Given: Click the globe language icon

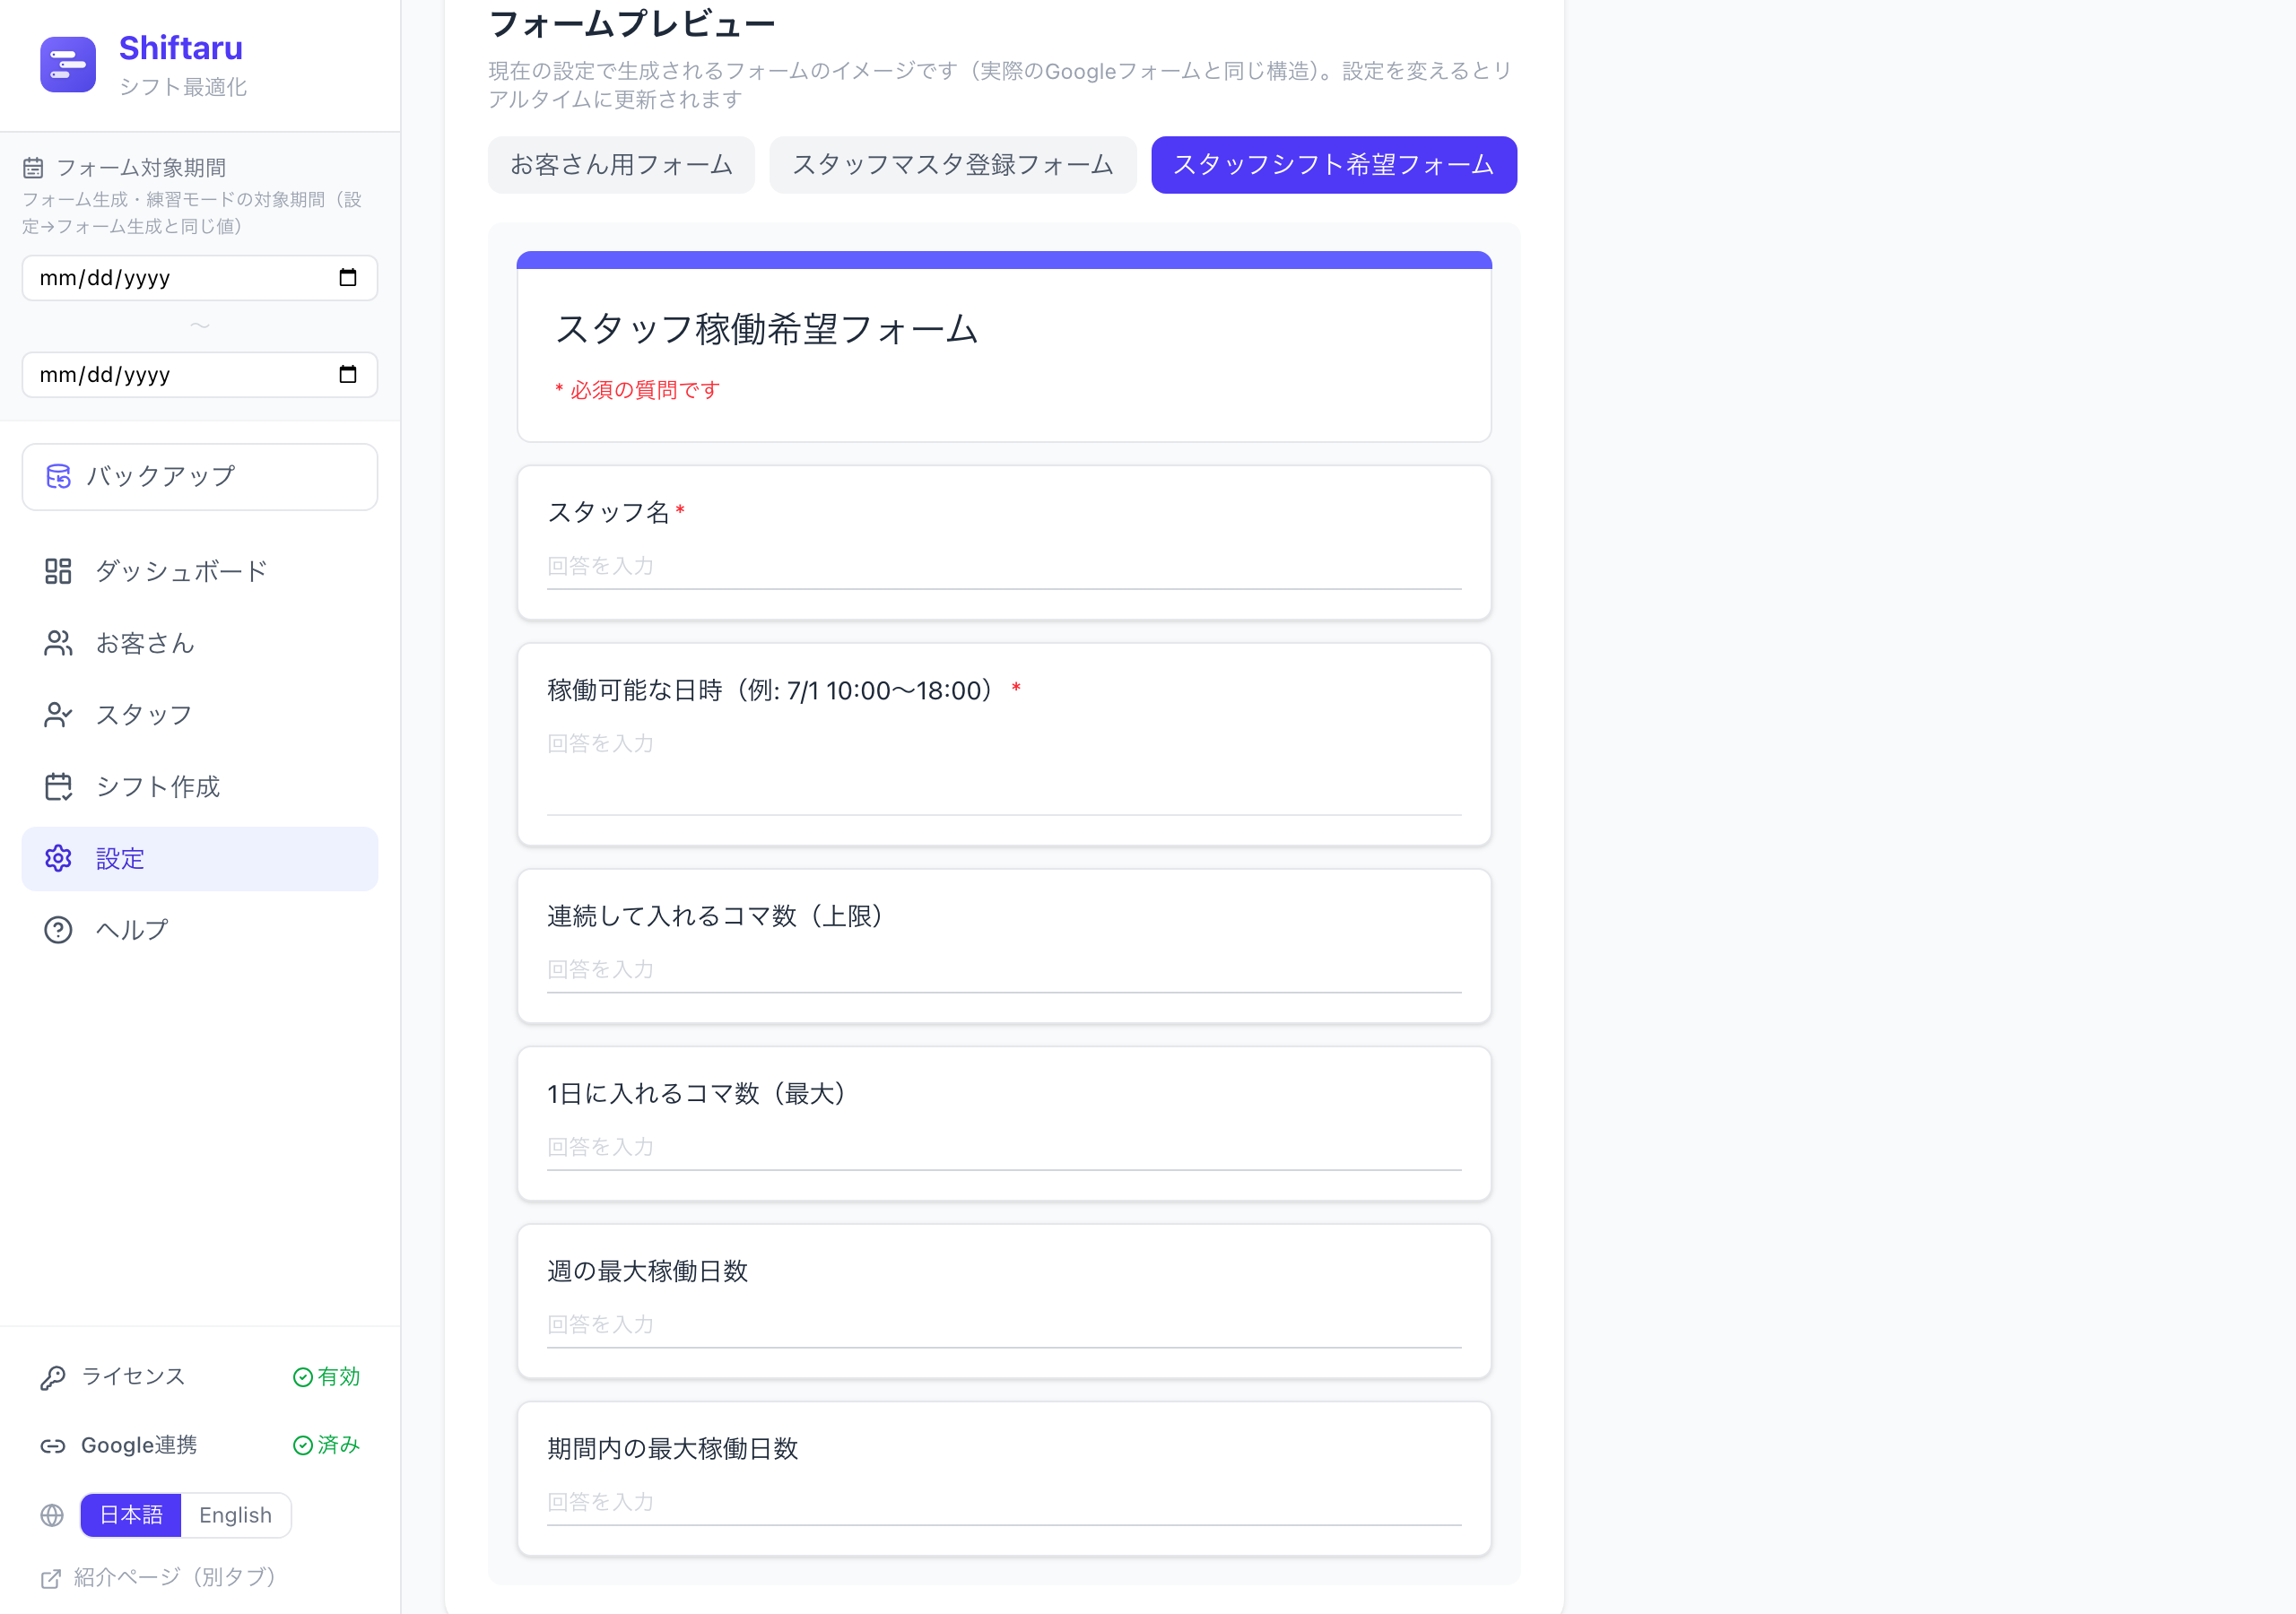Looking at the screenshot, I should pyautogui.click(x=52, y=1516).
